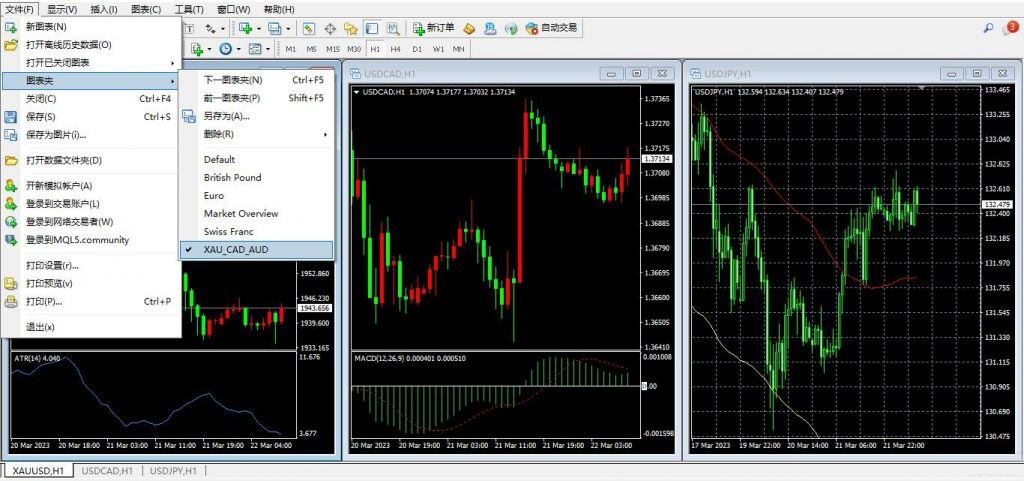
Task: Open the 图表(C) menu
Action: point(146,9)
